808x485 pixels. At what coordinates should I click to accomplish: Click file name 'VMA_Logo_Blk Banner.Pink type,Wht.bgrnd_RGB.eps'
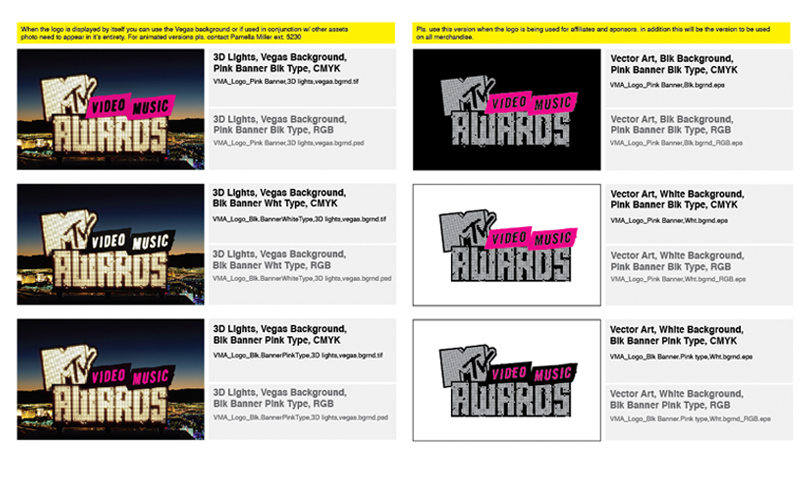click(691, 419)
